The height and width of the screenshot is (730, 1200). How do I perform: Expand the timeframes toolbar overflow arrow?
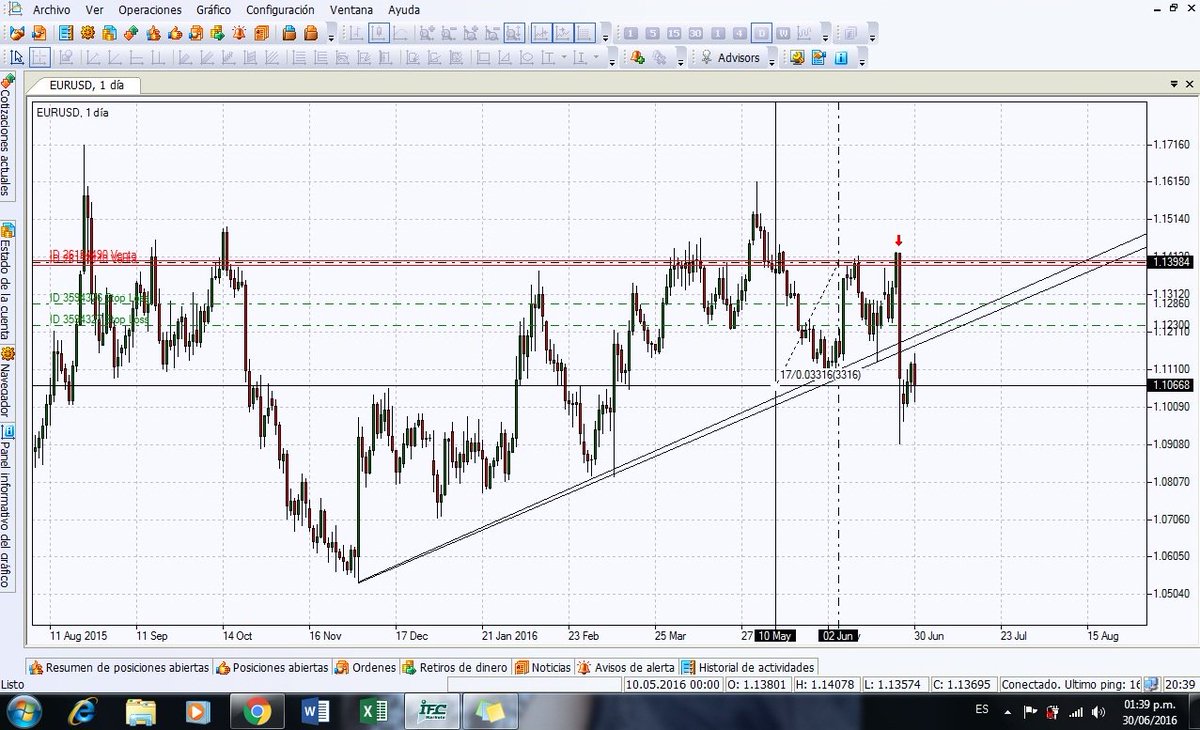click(825, 37)
